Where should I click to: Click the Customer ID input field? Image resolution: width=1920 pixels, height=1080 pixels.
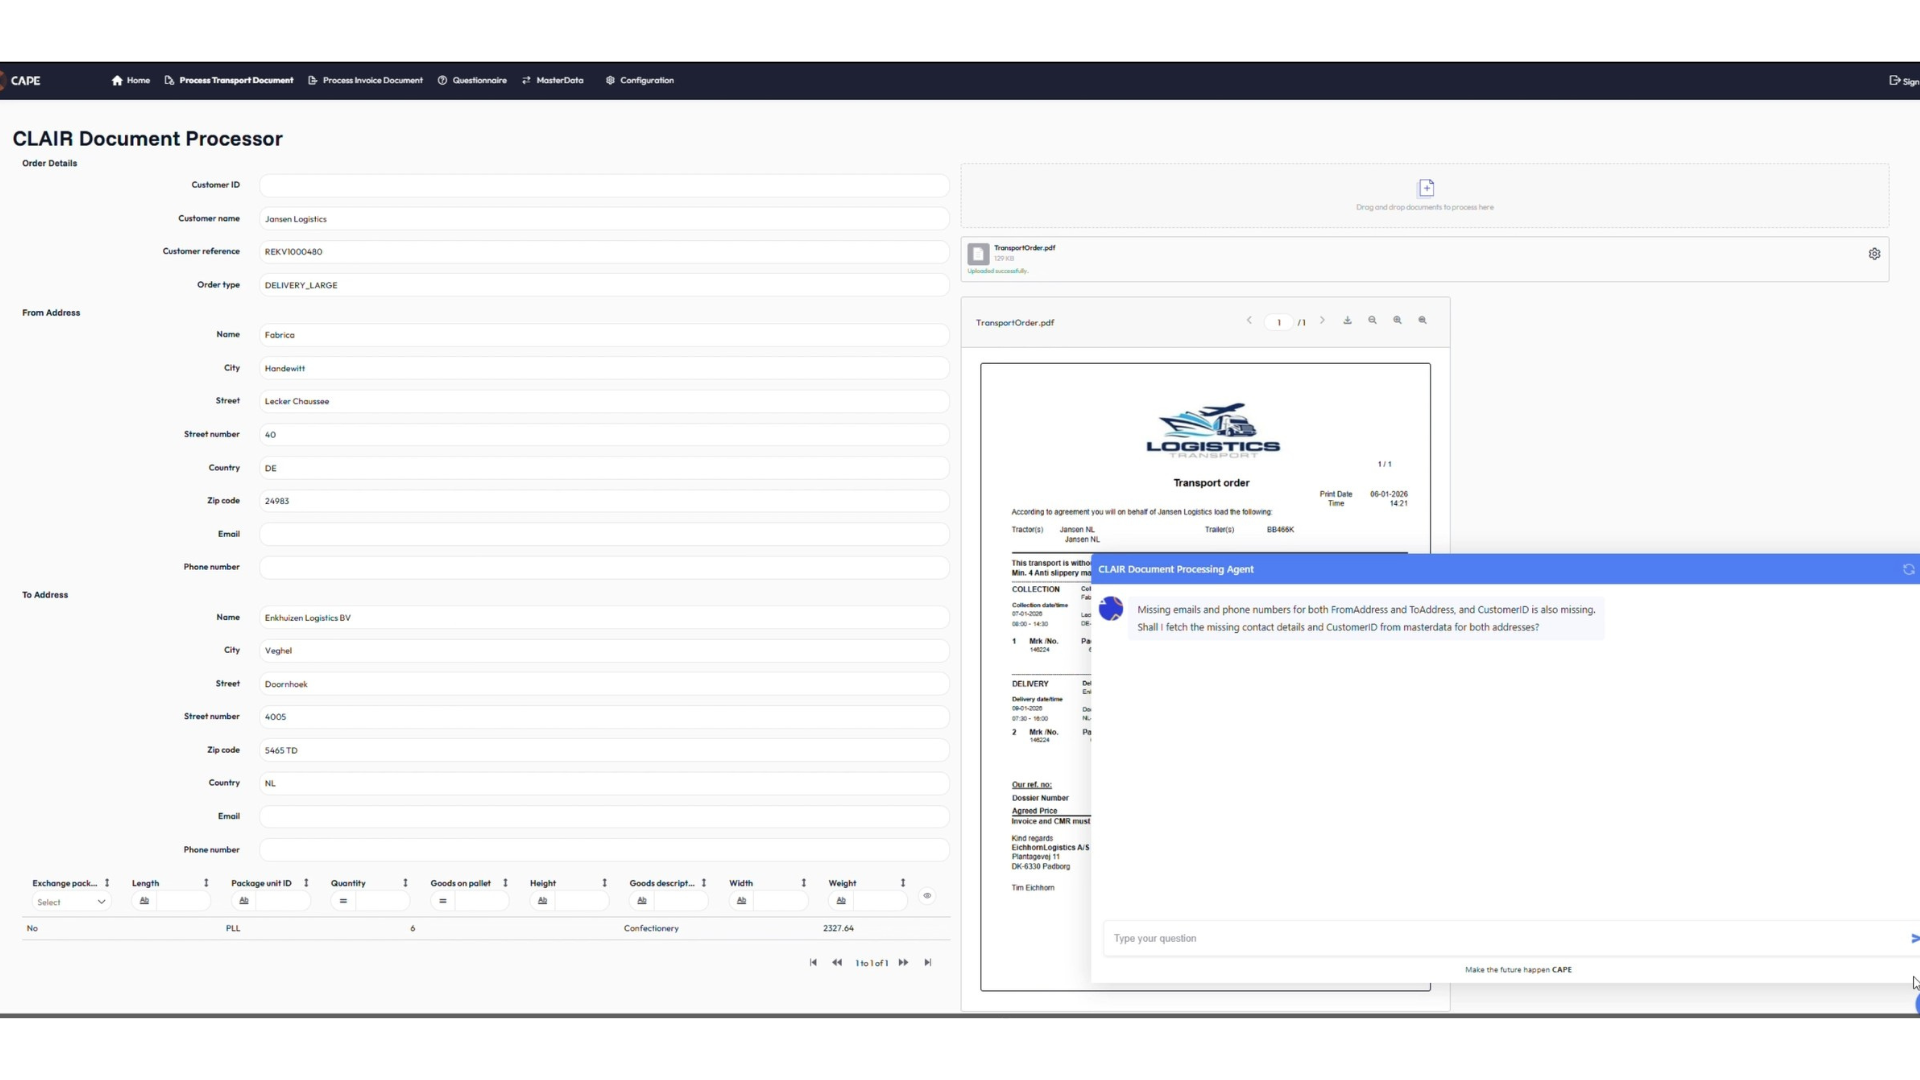(x=604, y=185)
